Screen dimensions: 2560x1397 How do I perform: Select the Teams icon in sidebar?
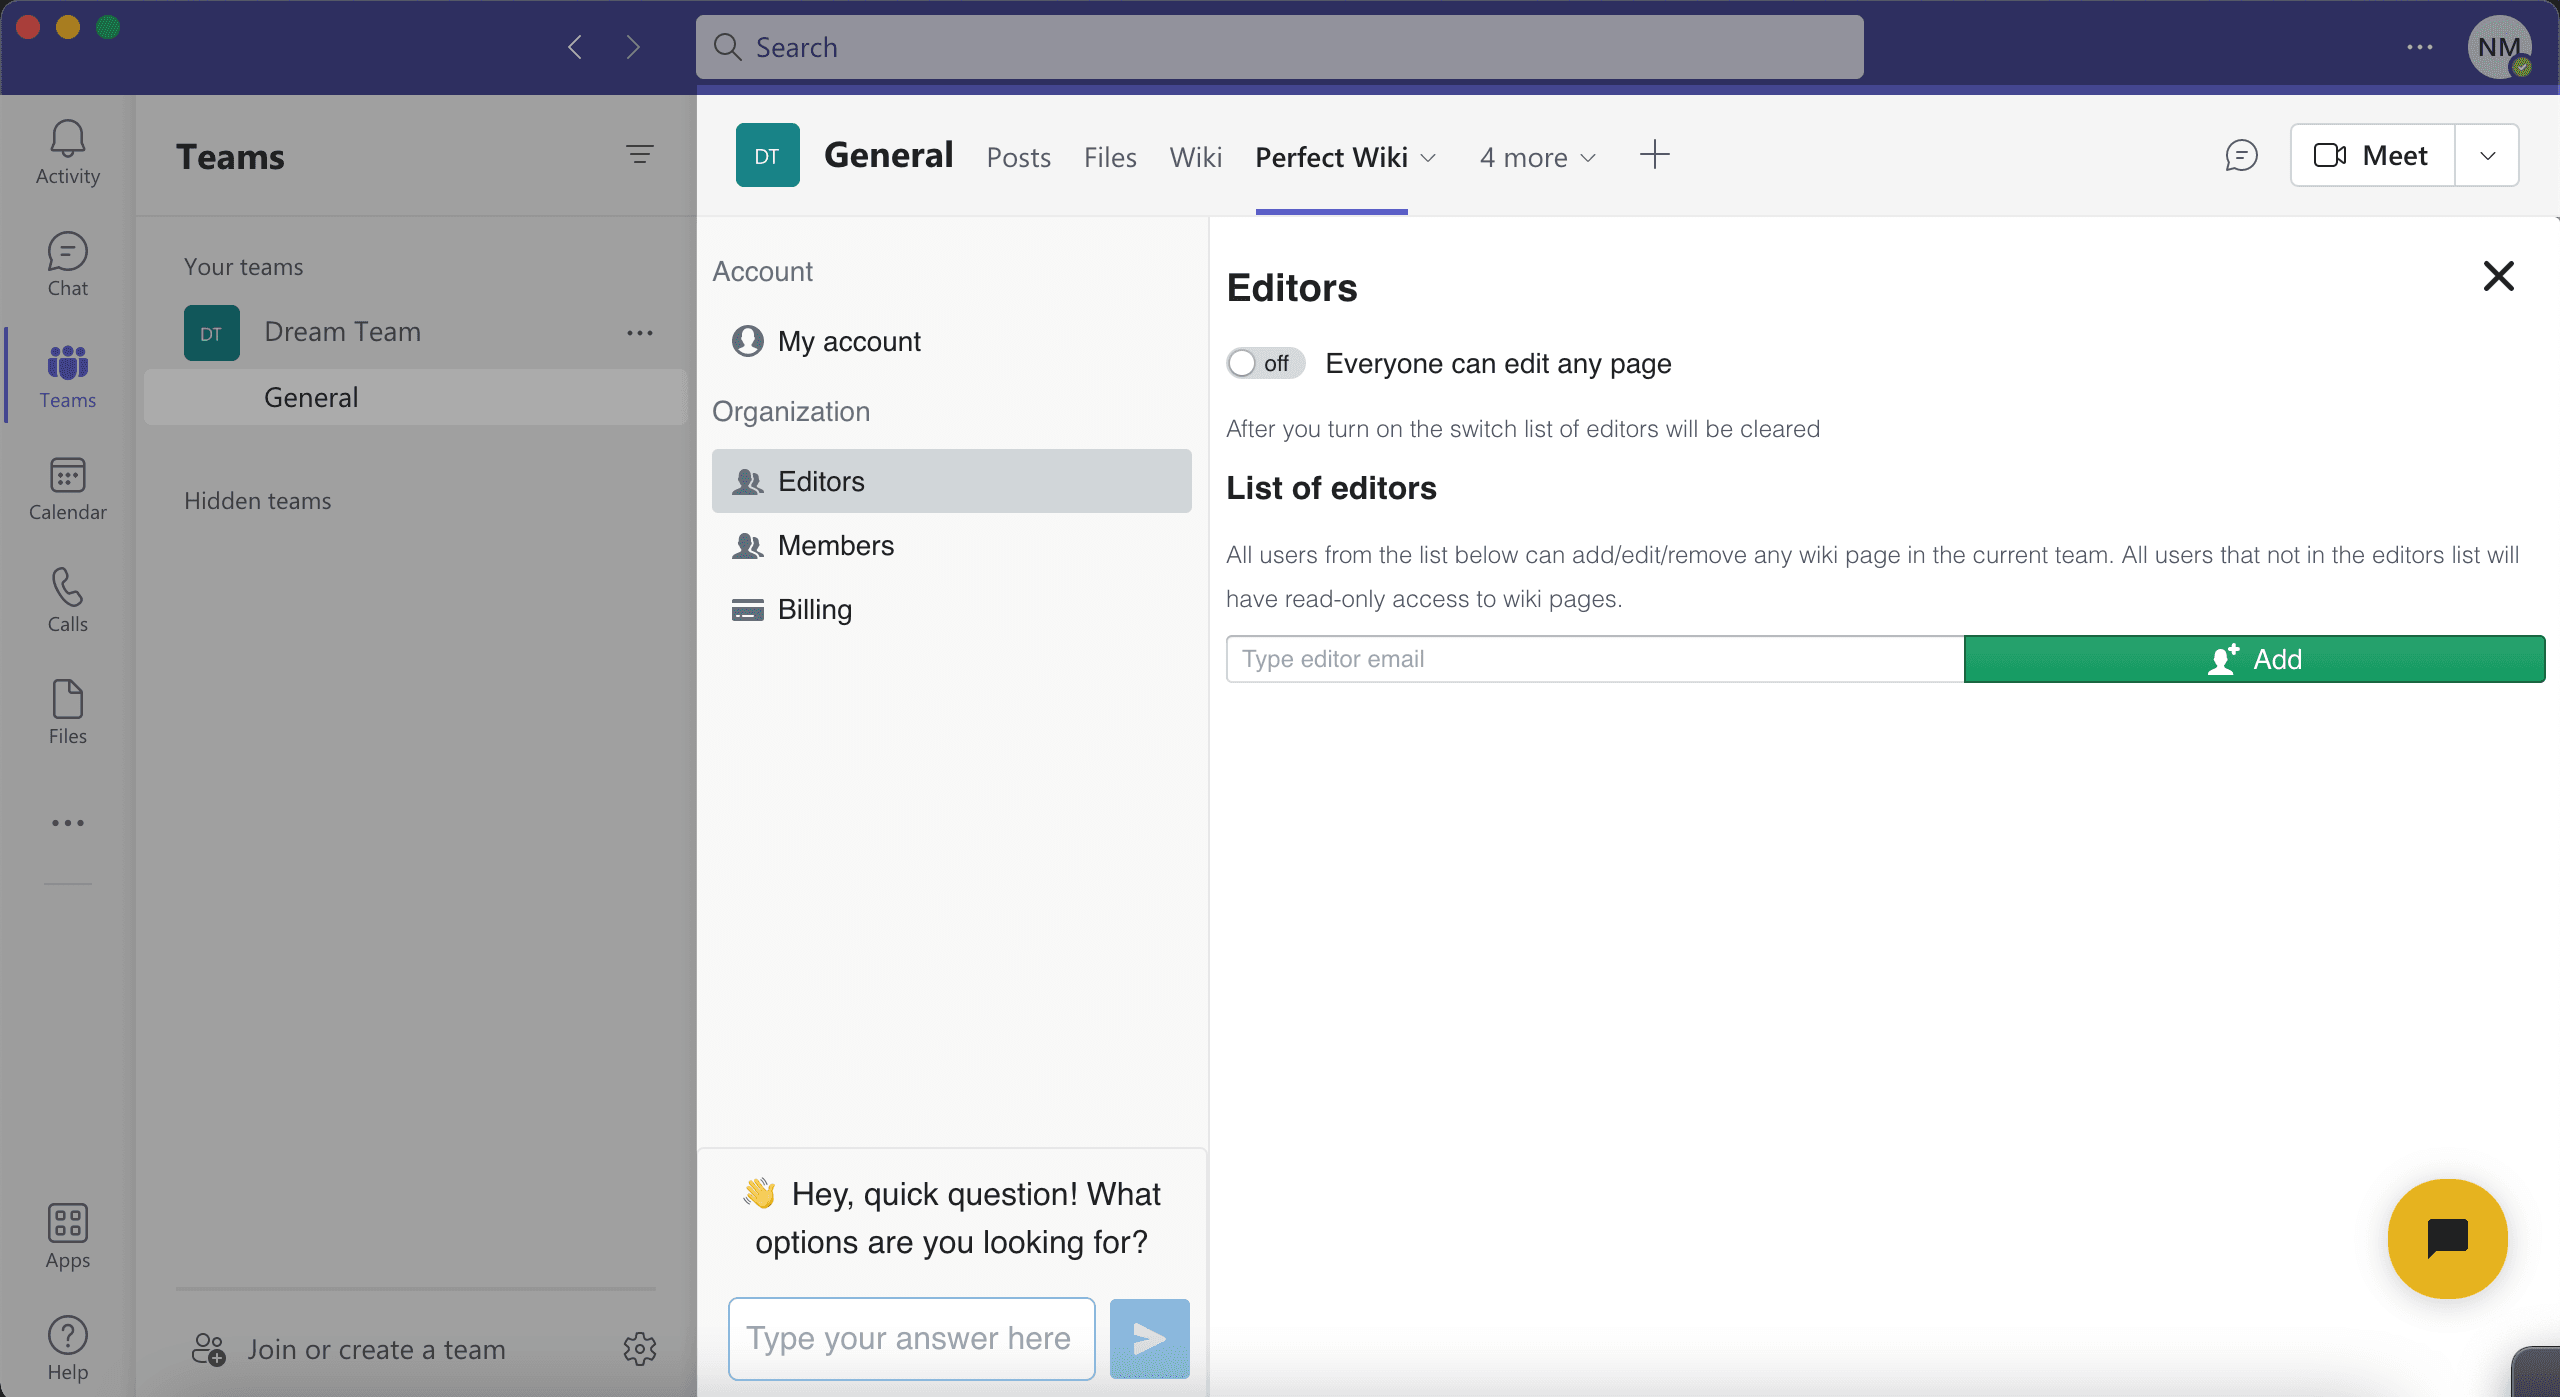click(x=68, y=376)
